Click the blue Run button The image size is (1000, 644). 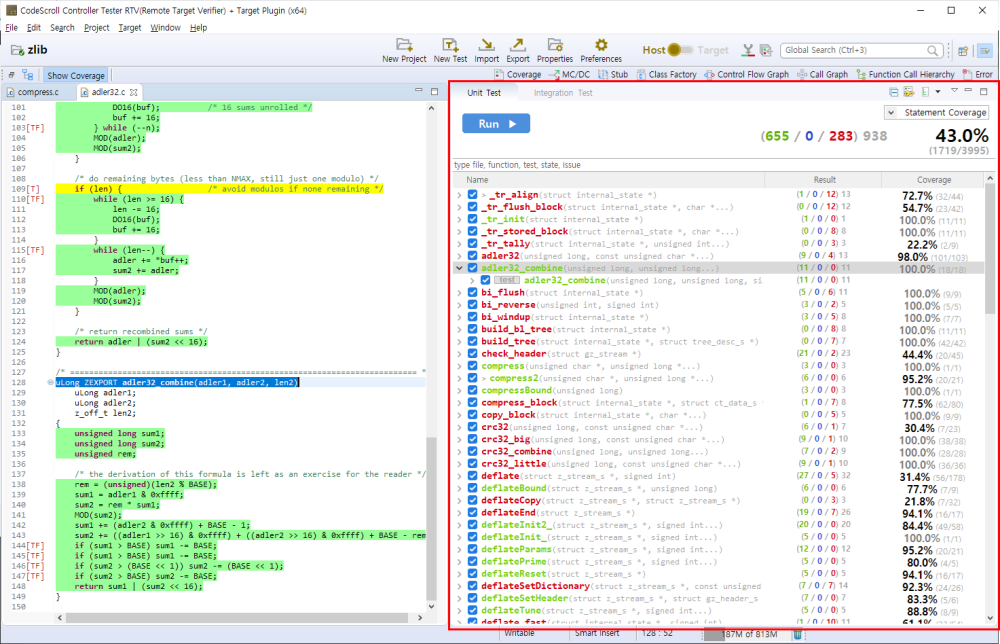click(x=496, y=124)
